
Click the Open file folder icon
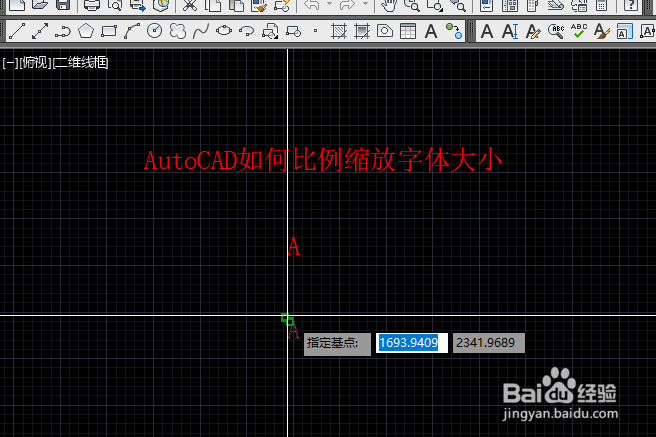[x=40, y=5]
